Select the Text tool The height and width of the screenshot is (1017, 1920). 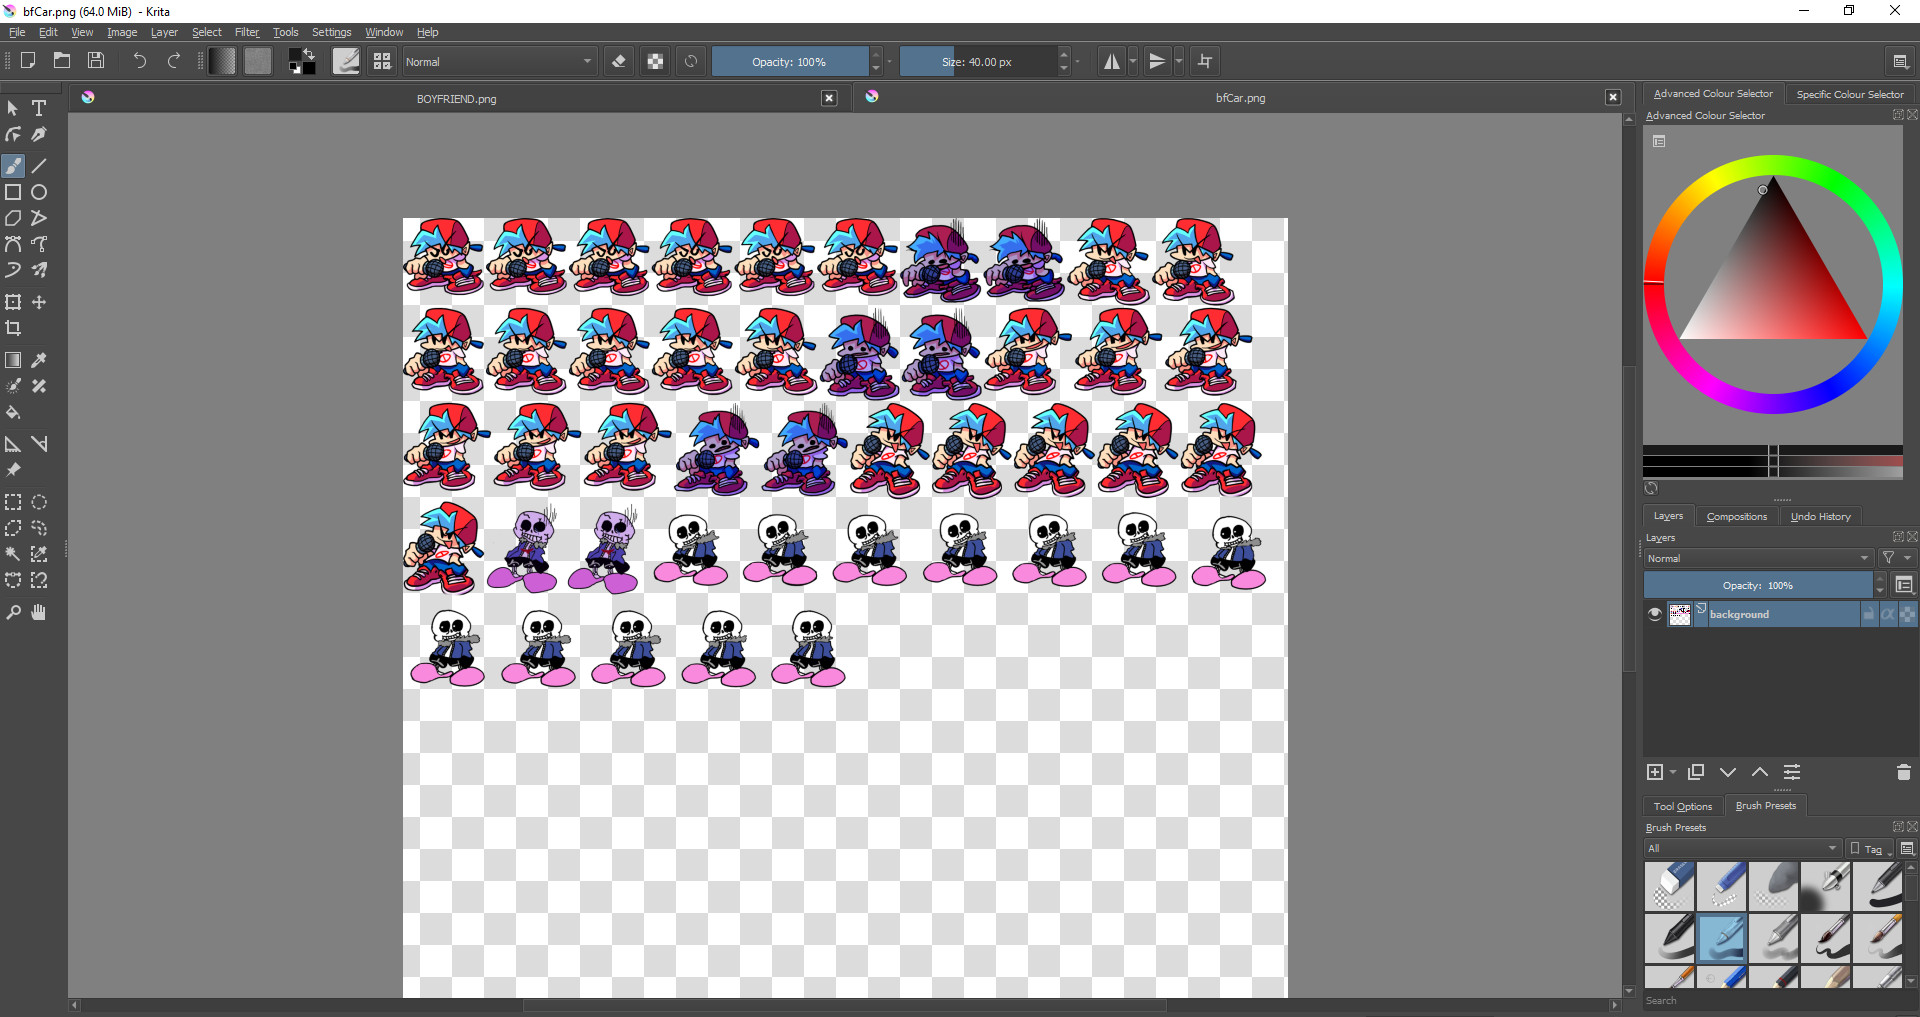click(x=39, y=108)
